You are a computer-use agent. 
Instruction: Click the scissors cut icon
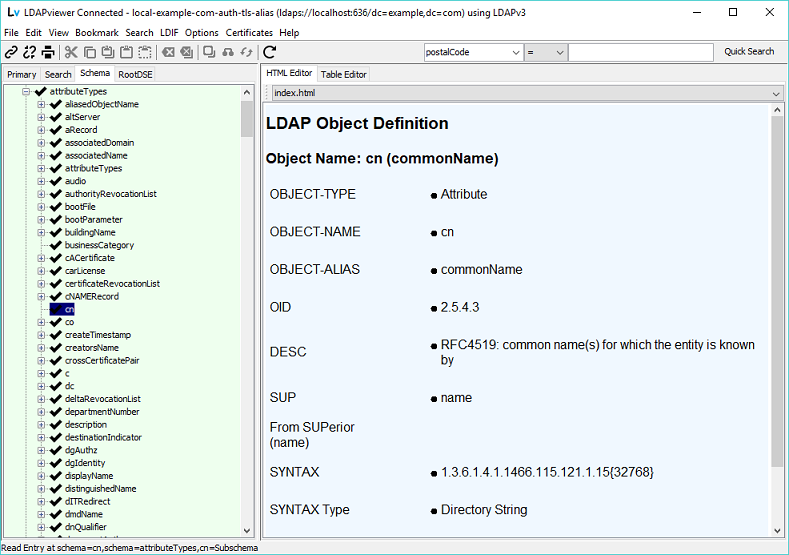click(71, 52)
